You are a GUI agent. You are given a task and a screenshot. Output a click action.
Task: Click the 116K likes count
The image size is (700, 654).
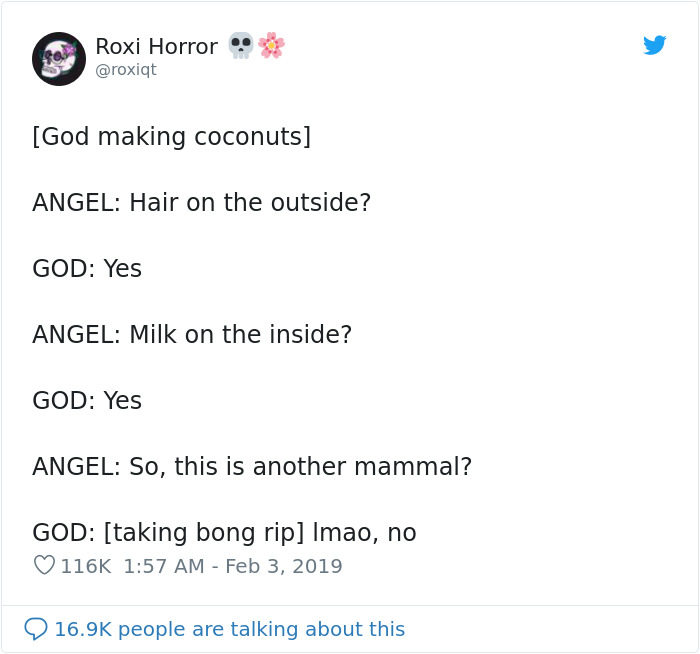(85, 566)
